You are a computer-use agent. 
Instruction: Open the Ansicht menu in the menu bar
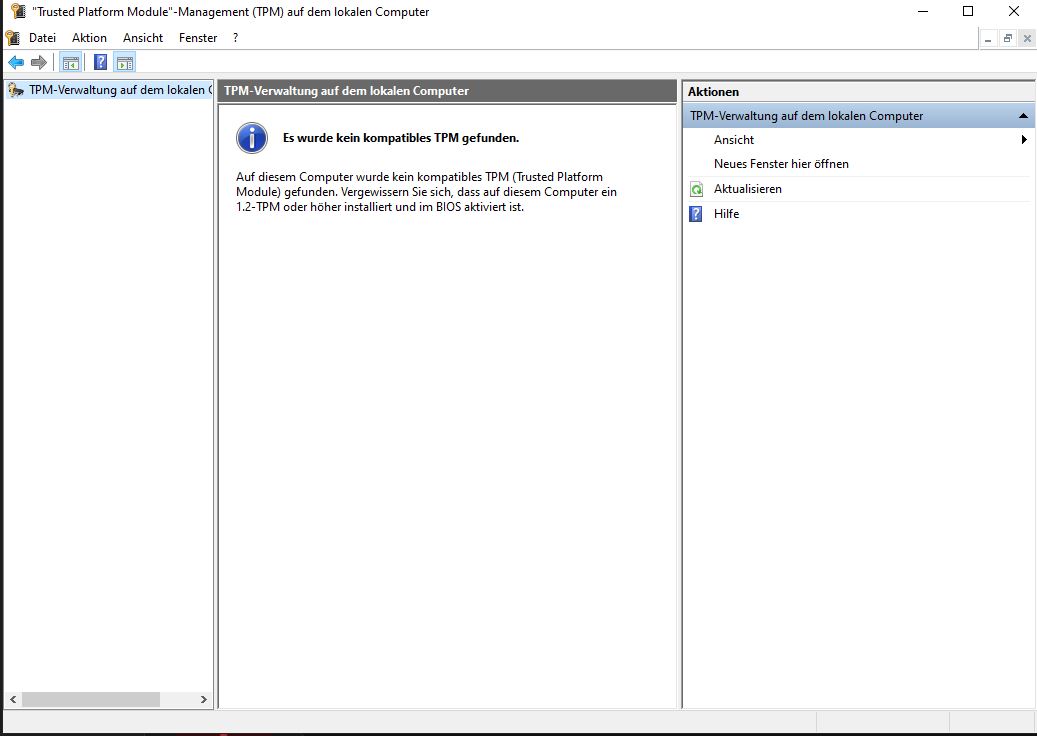[x=143, y=38]
